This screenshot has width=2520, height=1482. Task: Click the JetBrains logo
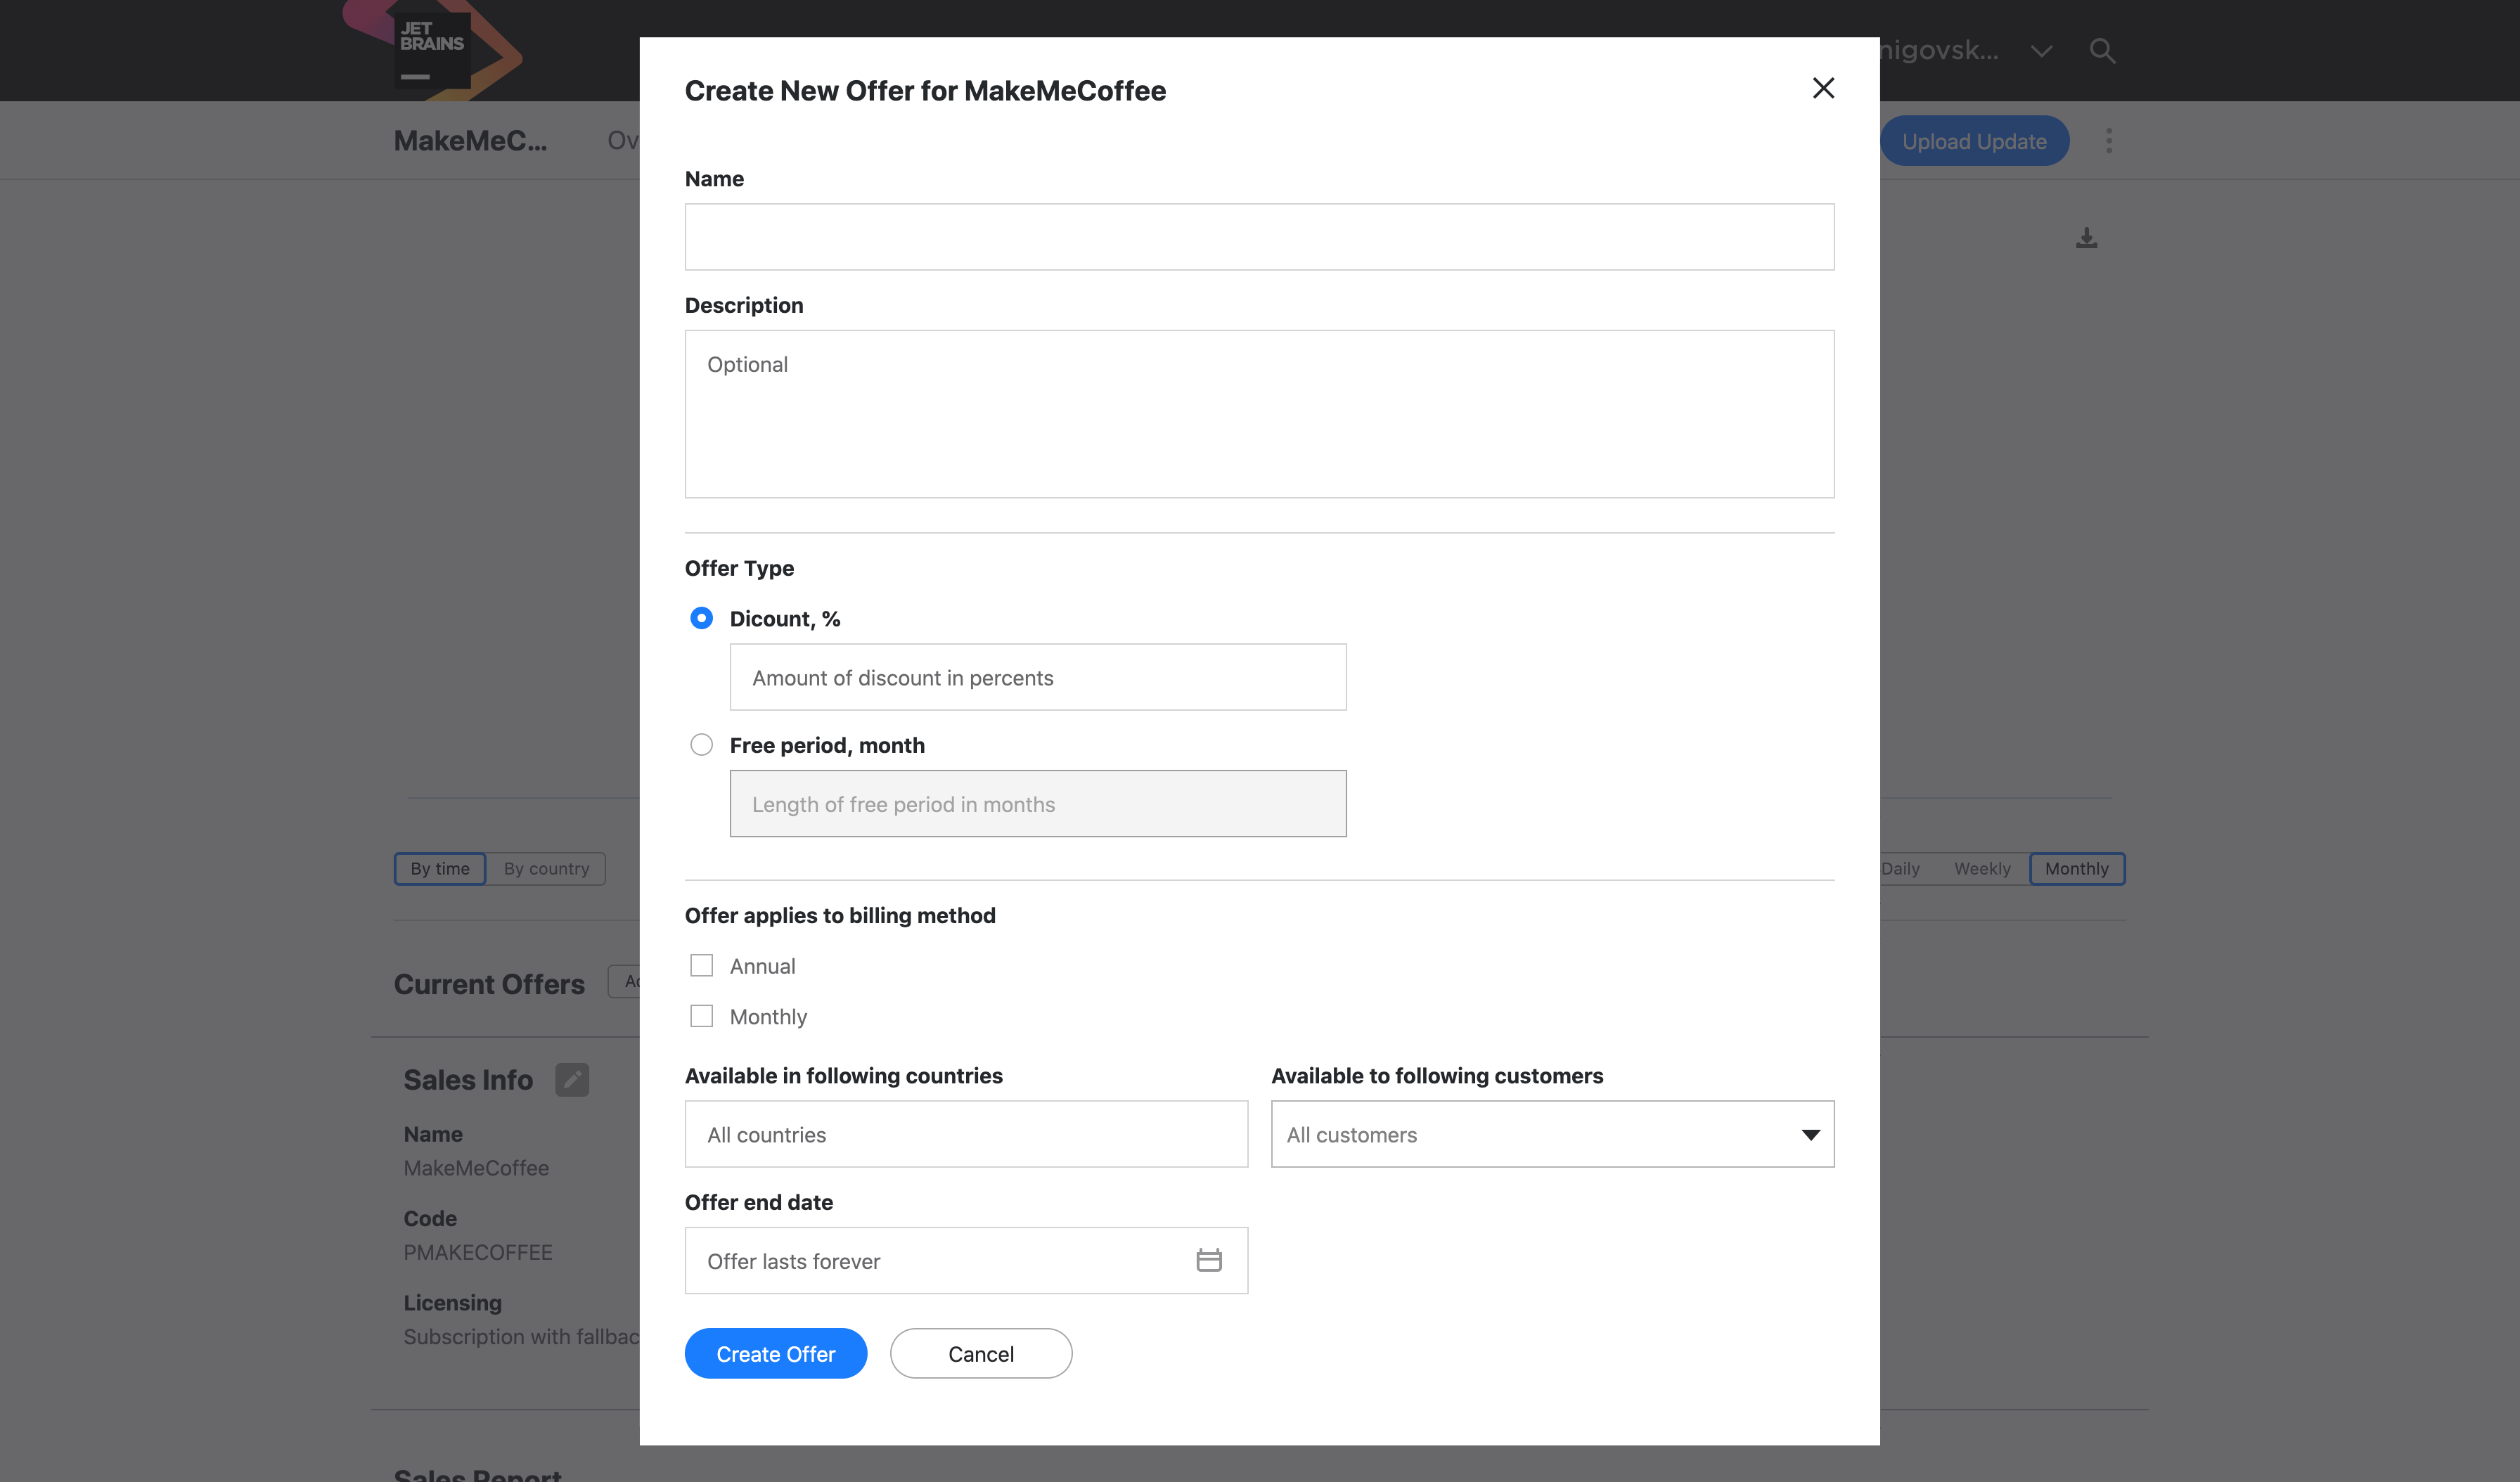pyautogui.click(x=432, y=49)
